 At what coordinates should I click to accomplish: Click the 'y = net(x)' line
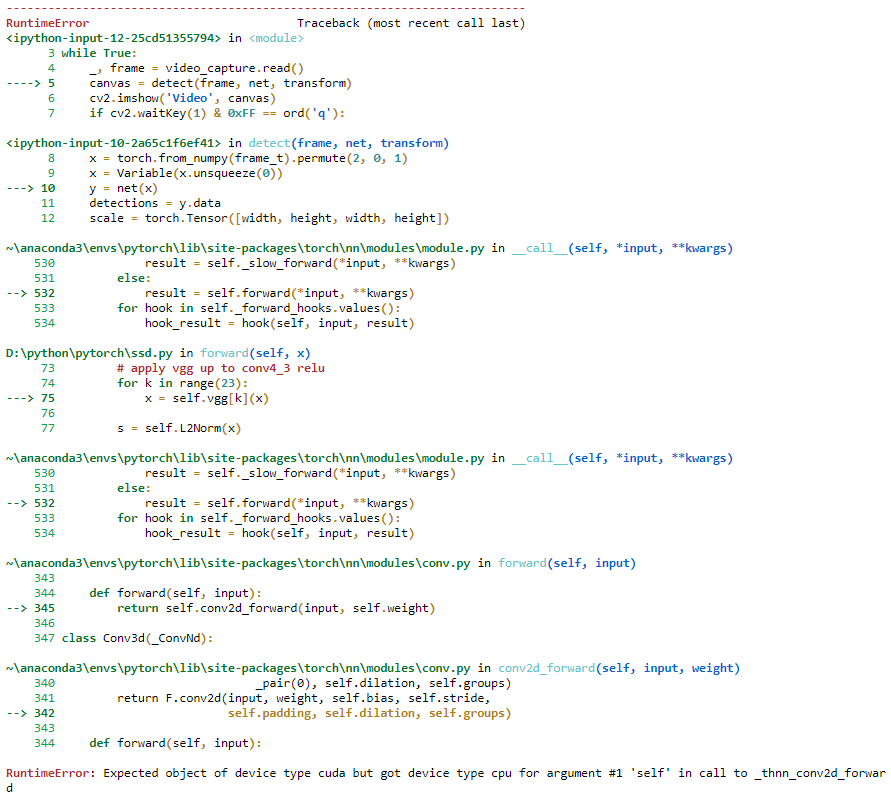[x=123, y=188]
